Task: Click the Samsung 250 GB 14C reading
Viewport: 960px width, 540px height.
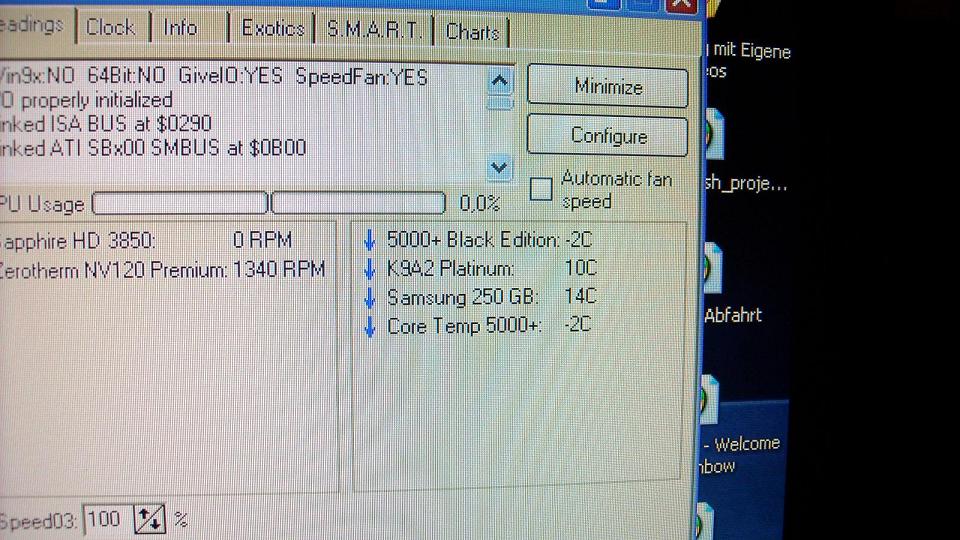Action: tap(491, 297)
